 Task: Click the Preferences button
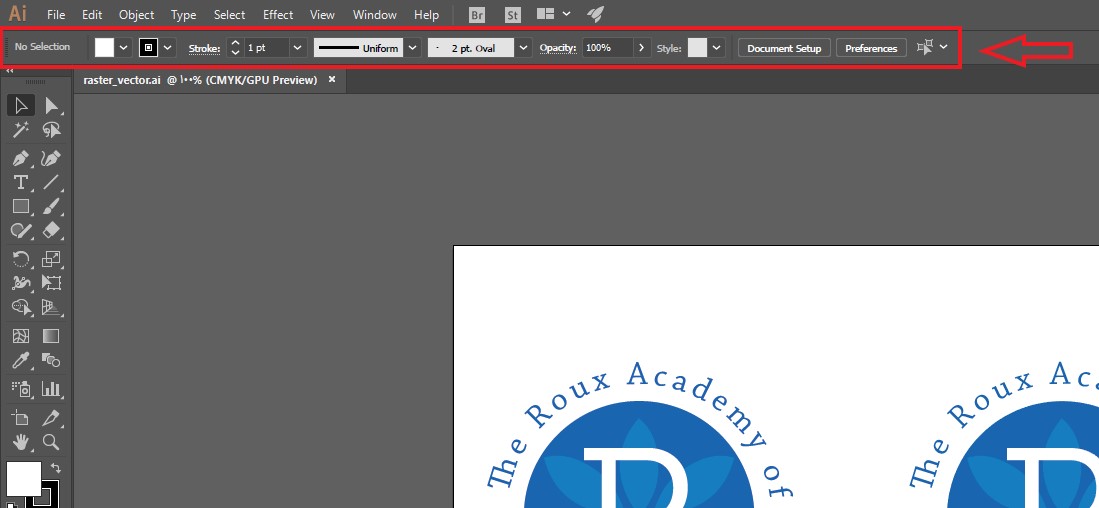click(871, 48)
